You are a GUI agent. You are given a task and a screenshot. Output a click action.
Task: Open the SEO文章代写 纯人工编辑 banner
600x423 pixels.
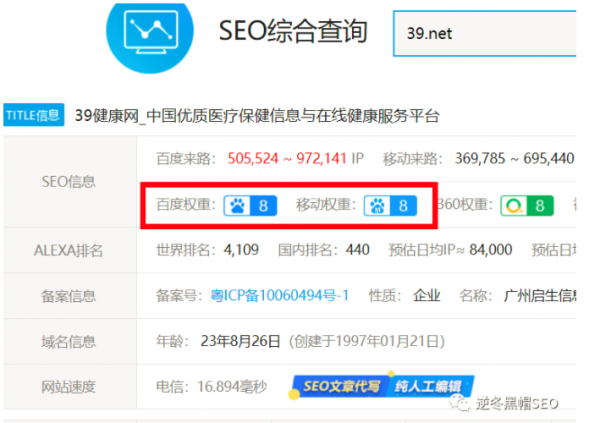[x=382, y=386]
